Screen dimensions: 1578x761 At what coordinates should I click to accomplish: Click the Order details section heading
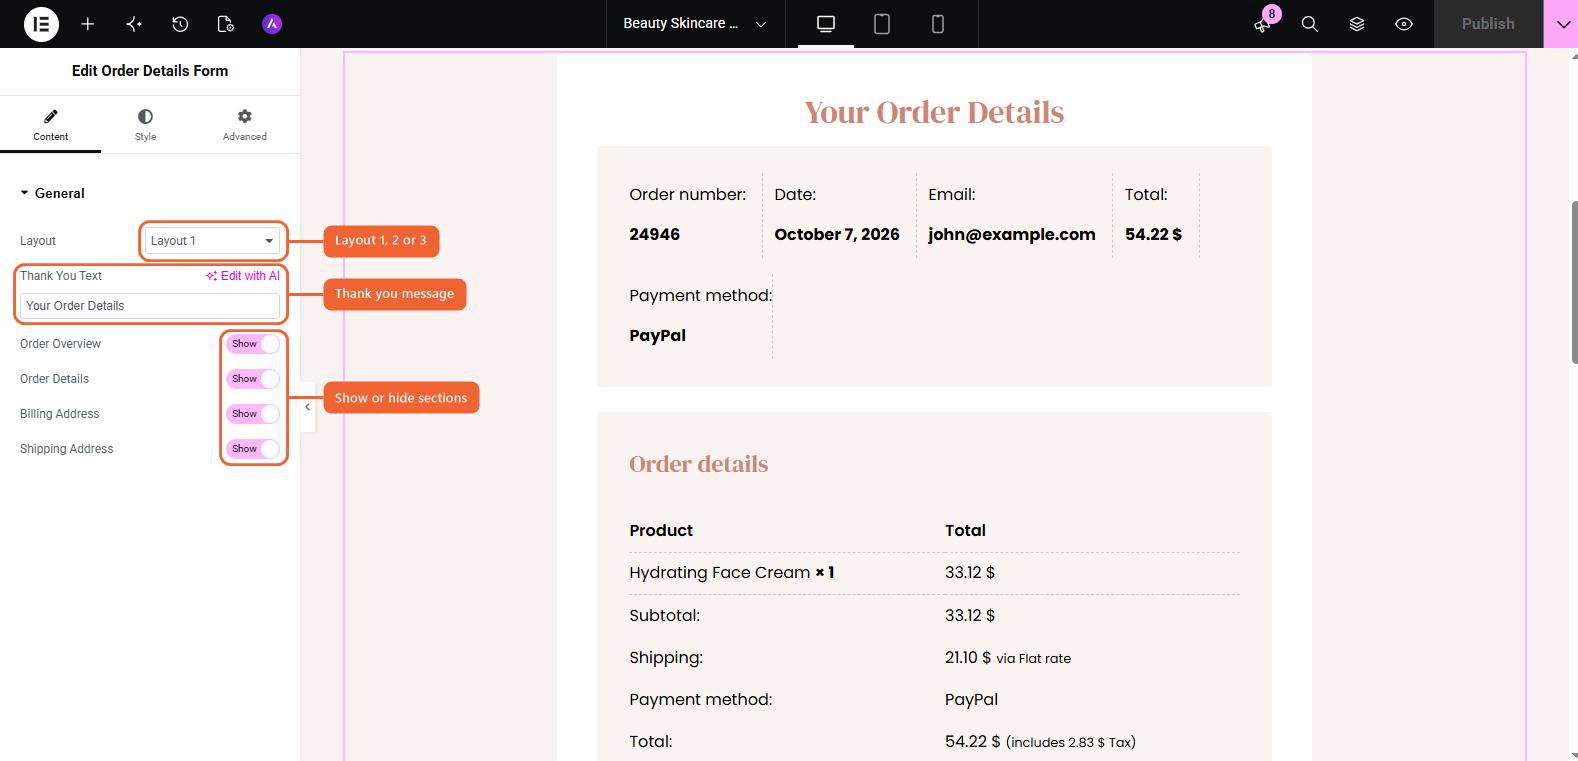[x=699, y=464]
